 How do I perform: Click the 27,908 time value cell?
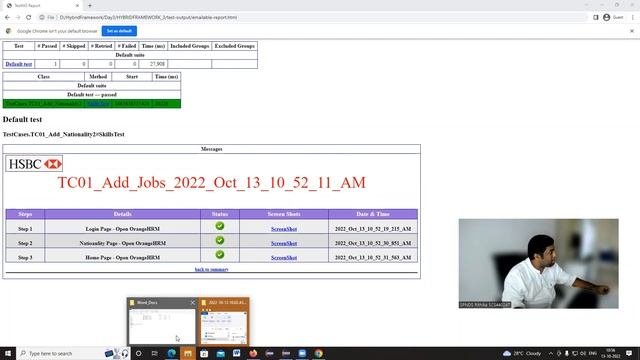[153, 64]
